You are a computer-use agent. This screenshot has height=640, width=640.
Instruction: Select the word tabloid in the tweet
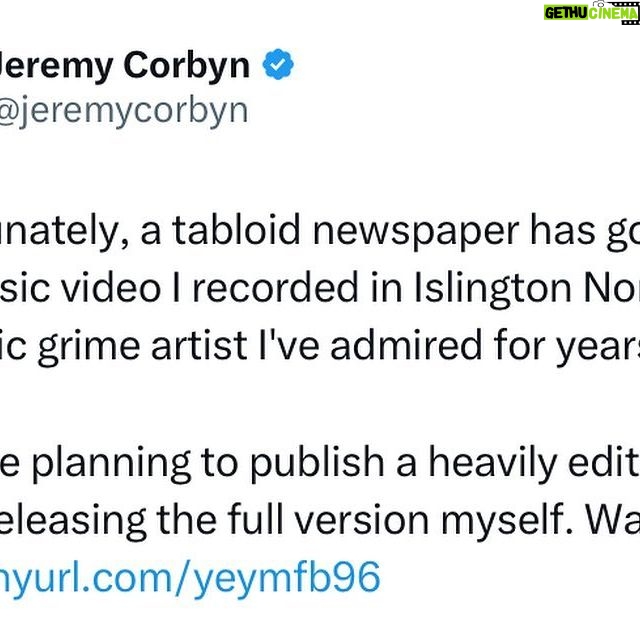[x=237, y=230]
